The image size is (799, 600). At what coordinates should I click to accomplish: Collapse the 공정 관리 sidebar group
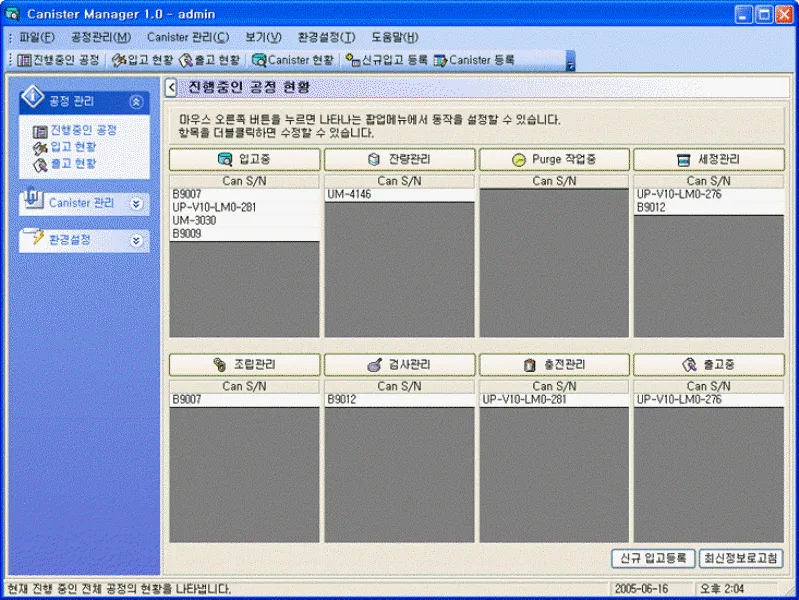pyautogui.click(x=136, y=102)
